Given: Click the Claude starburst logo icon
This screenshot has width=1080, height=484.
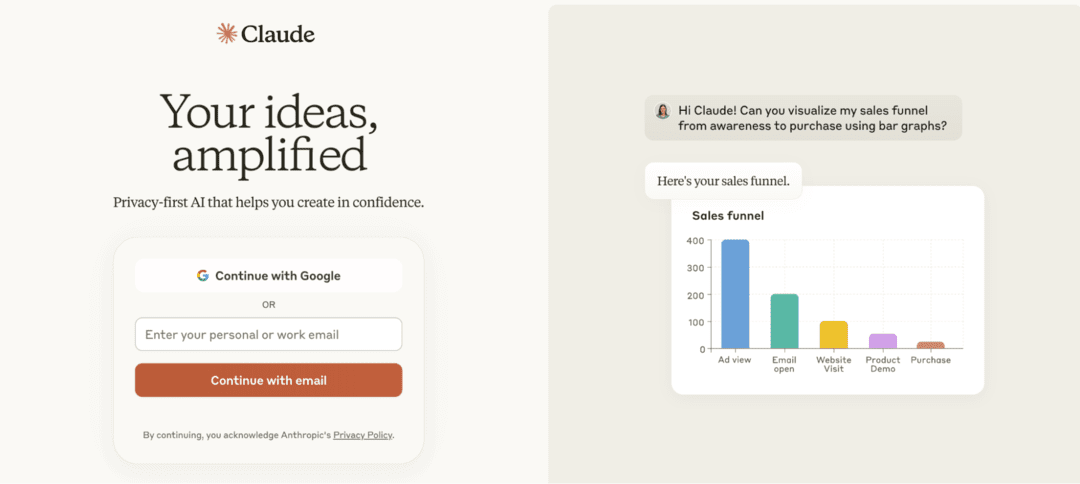Looking at the screenshot, I should pyautogui.click(x=227, y=34).
